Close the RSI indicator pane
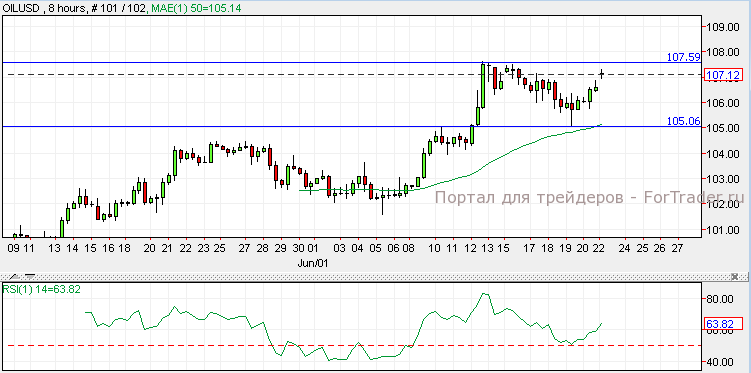Viewport: 751px width, 373px height. click(x=735, y=277)
